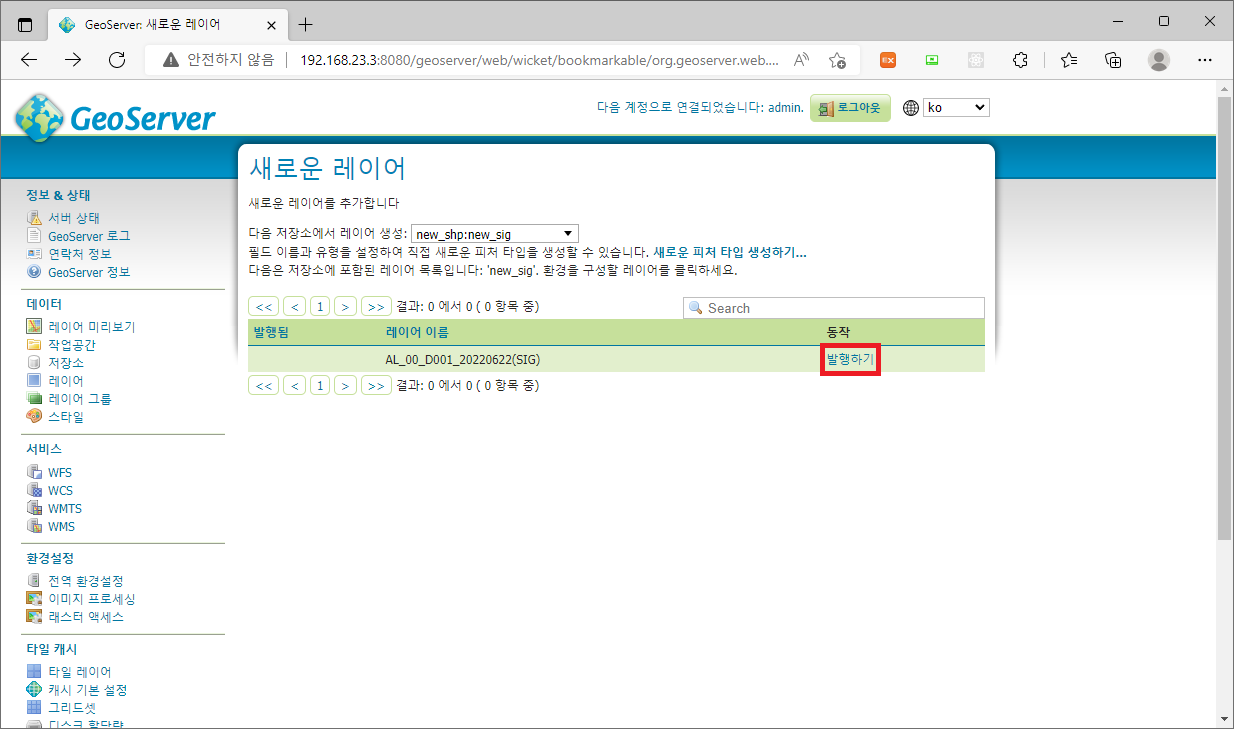Open the GeoServer 정보 page

click(89, 272)
